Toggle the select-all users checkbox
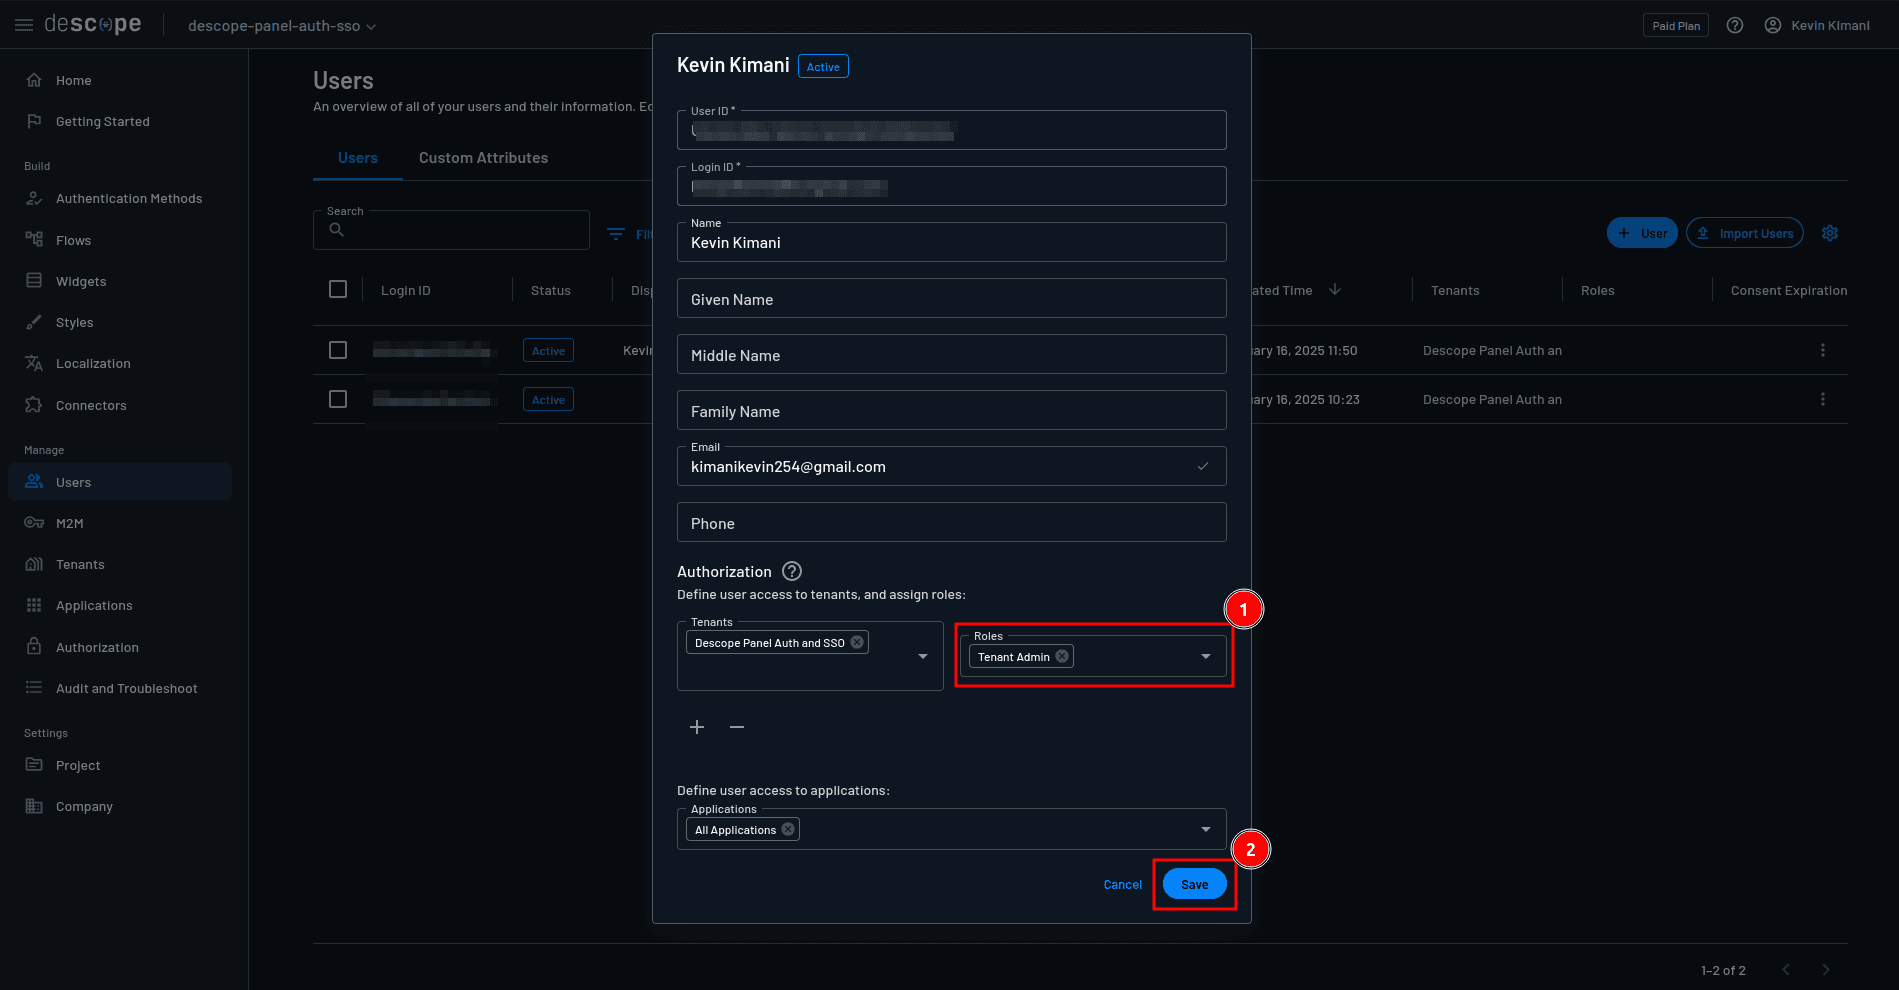Image resolution: width=1899 pixels, height=990 pixels. (x=338, y=289)
